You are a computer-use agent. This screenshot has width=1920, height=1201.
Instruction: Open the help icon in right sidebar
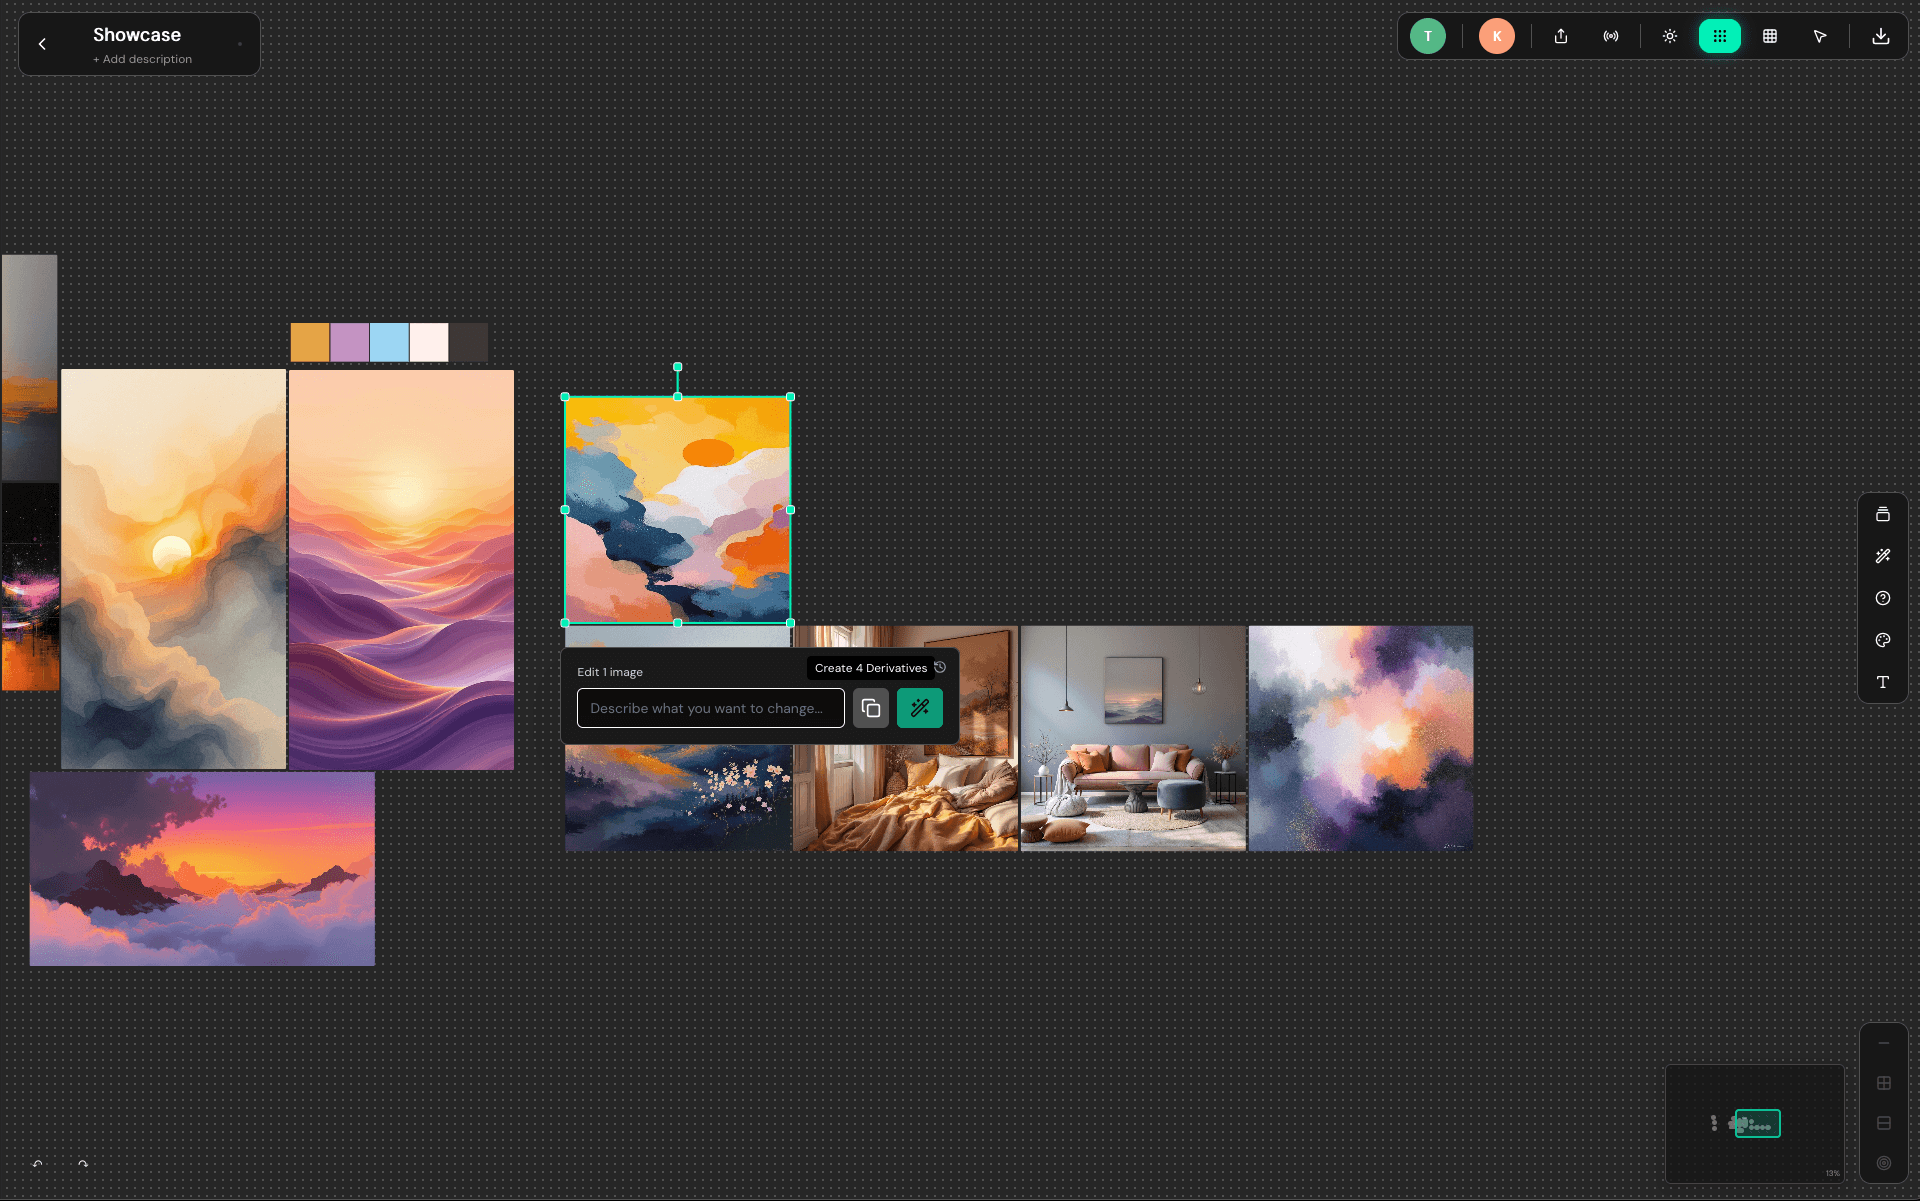pos(1883,598)
